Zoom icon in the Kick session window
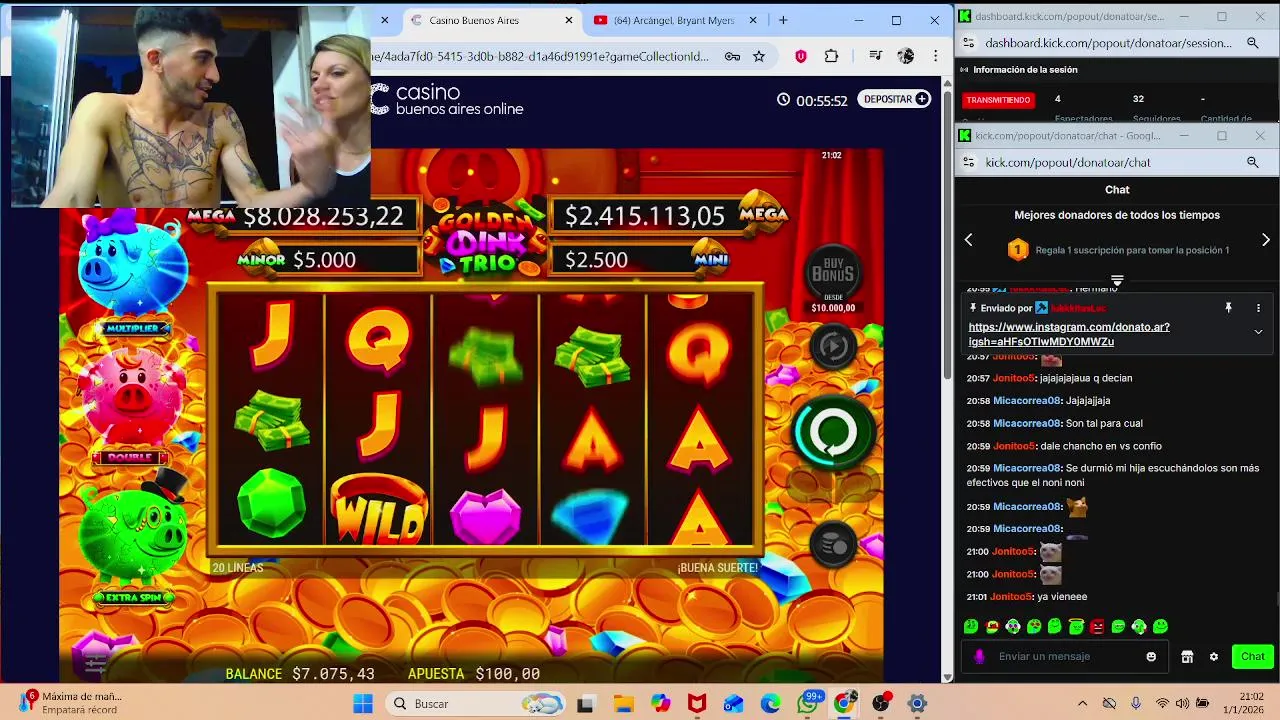 click(1252, 43)
